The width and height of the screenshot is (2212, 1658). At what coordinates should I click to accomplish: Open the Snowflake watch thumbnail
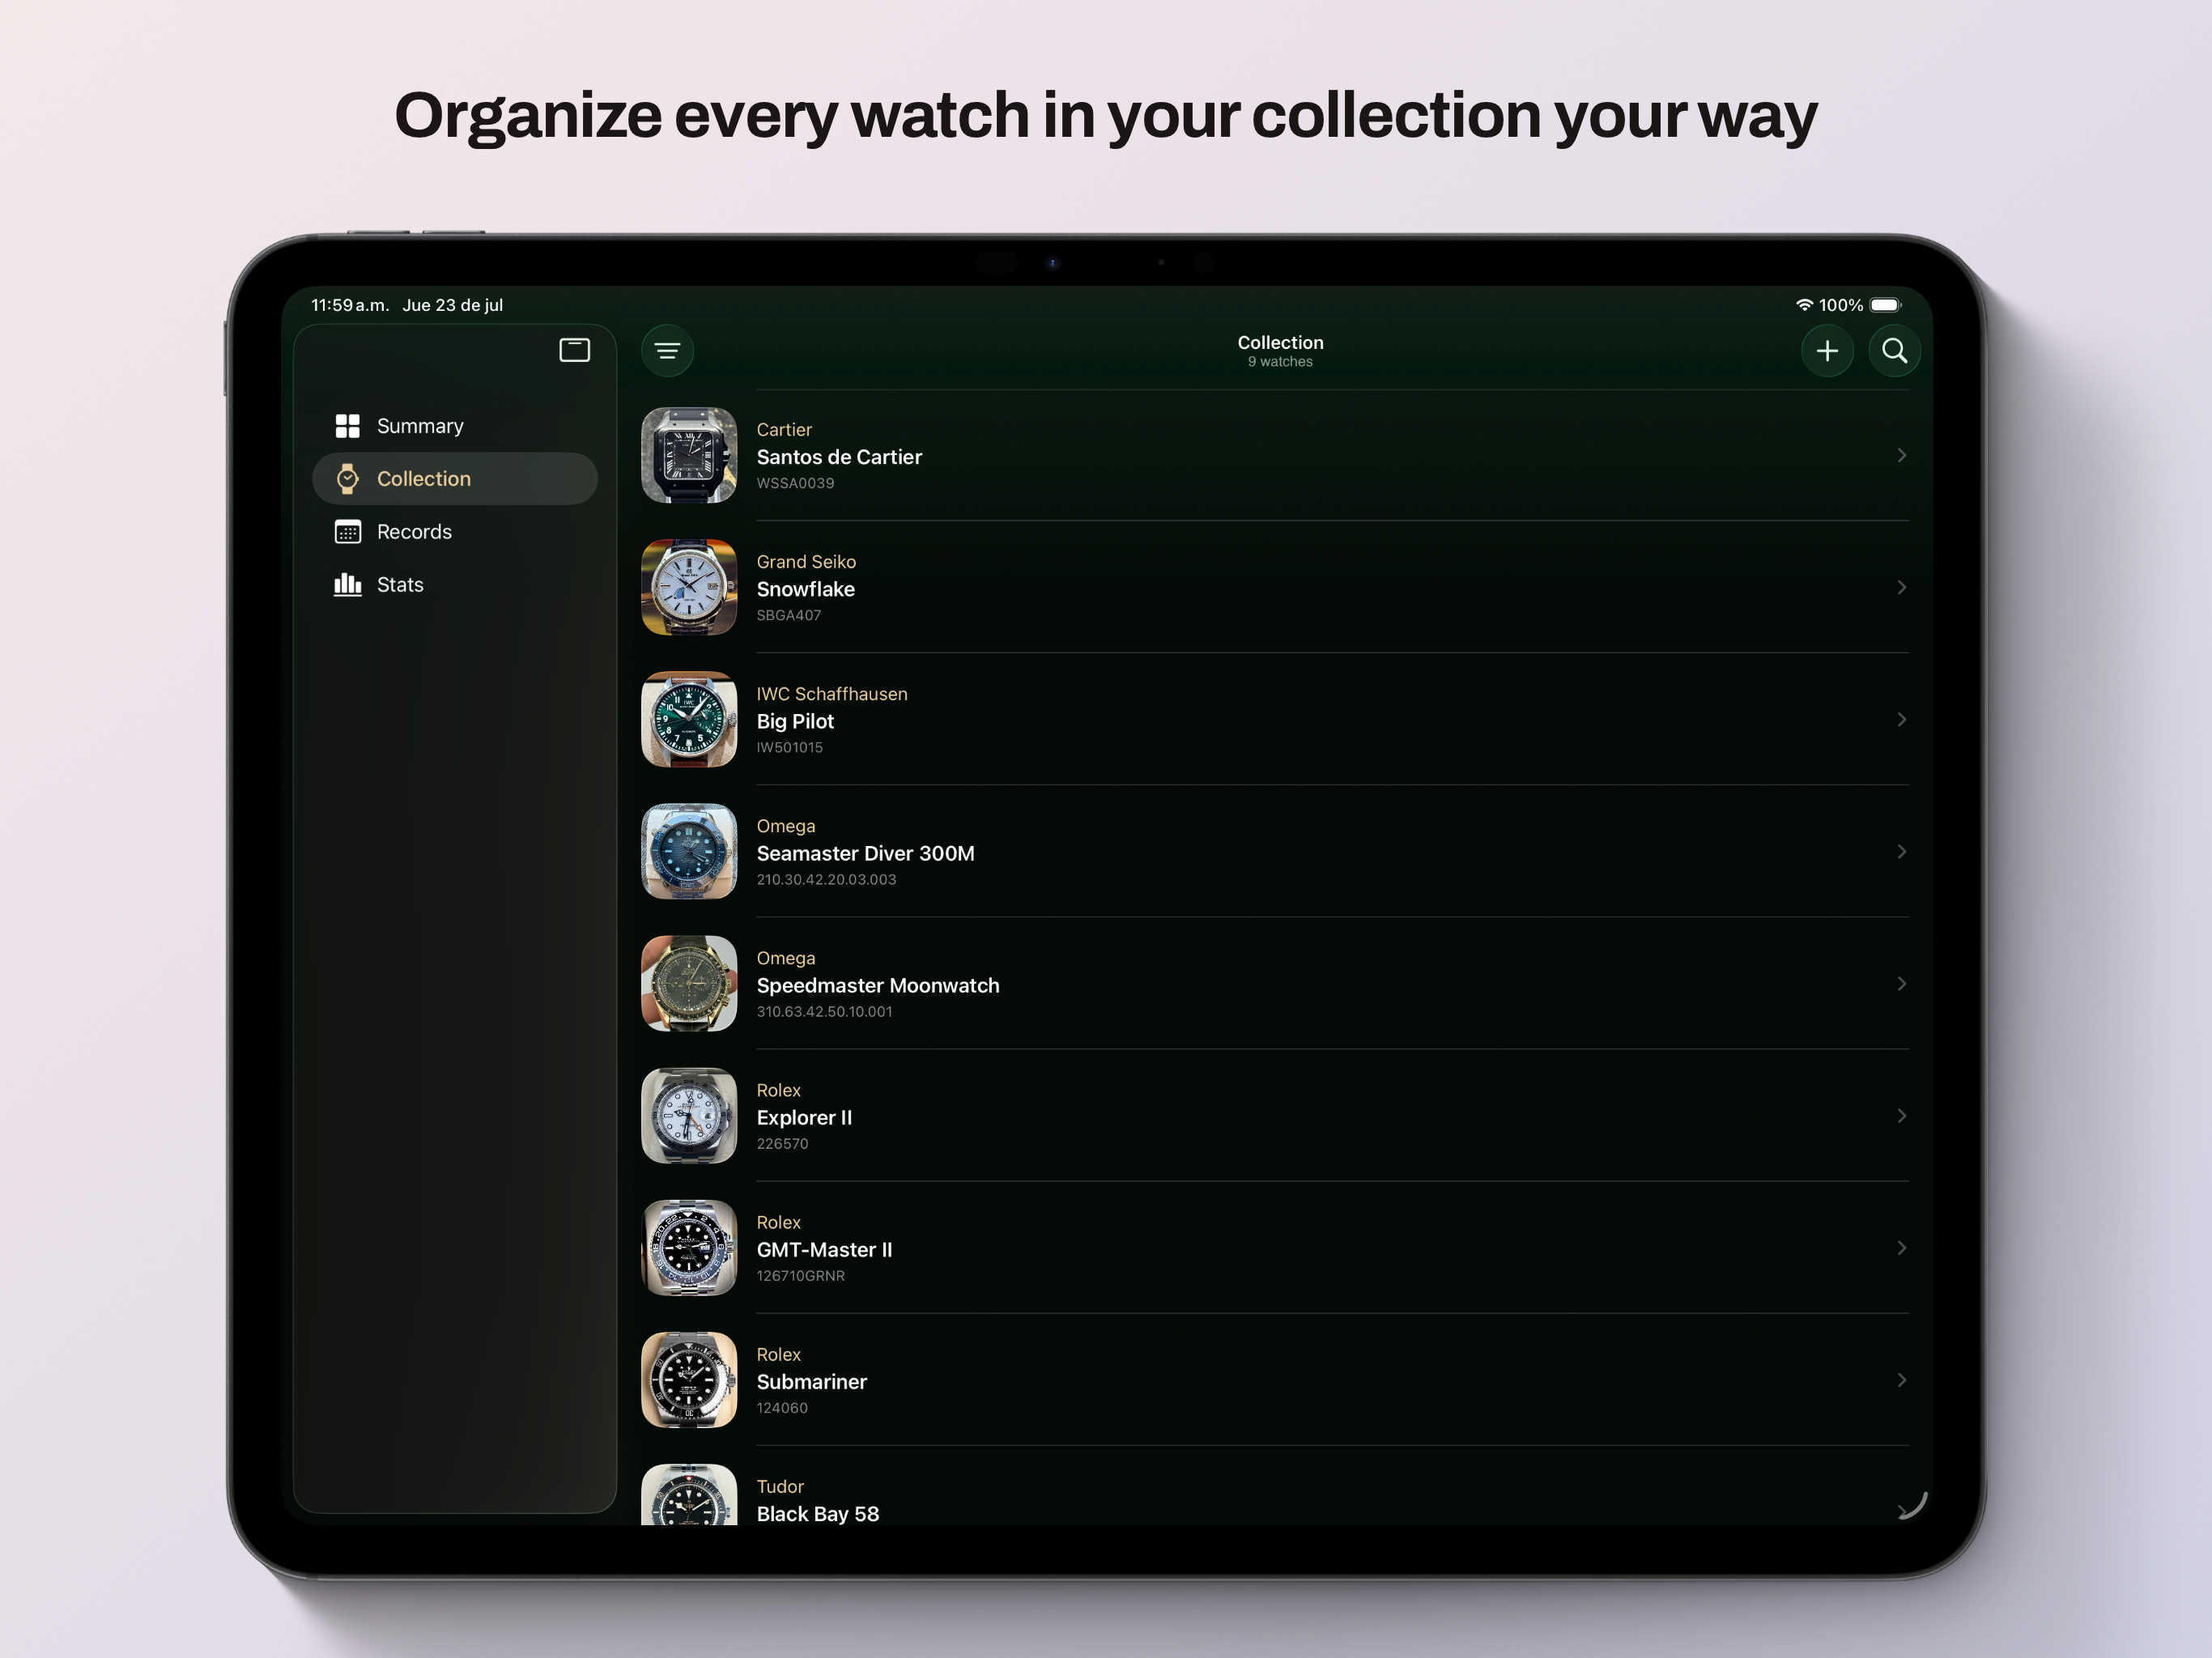point(689,587)
